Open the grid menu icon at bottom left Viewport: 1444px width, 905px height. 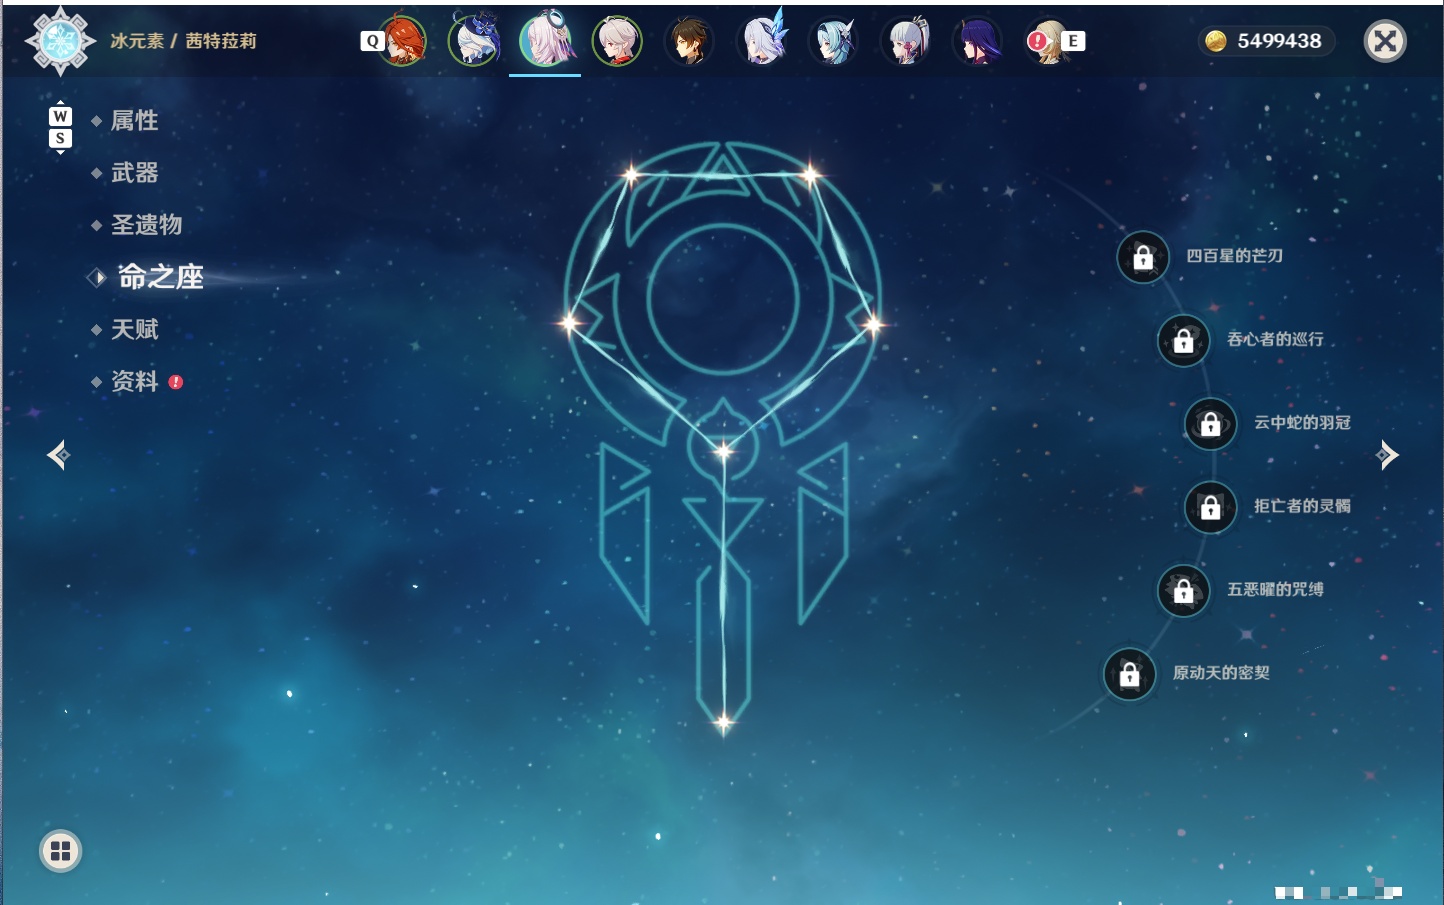click(x=60, y=851)
